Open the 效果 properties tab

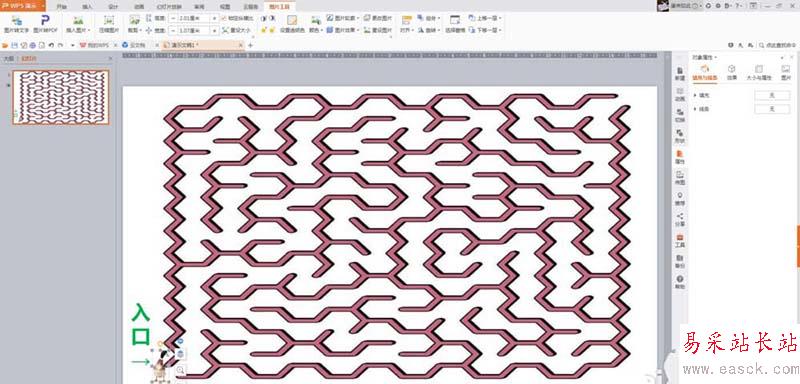[732, 72]
